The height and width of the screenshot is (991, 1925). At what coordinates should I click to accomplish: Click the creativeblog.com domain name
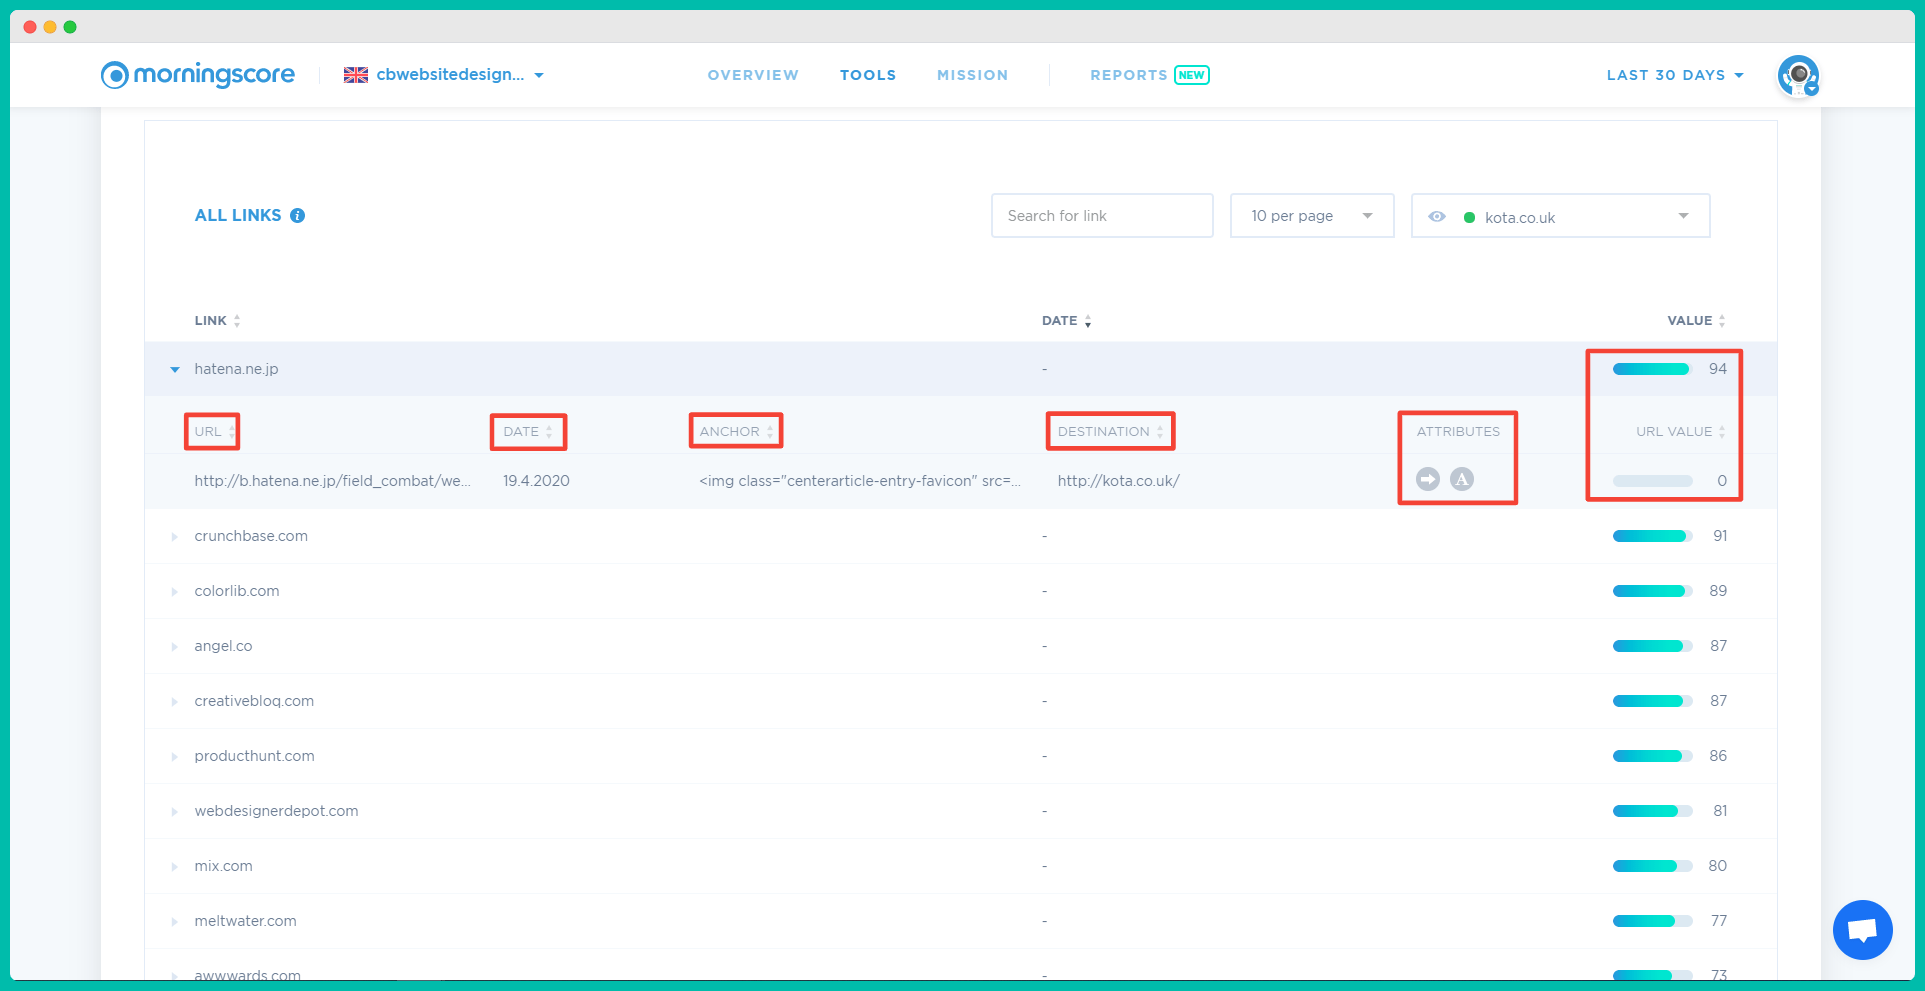(254, 701)
